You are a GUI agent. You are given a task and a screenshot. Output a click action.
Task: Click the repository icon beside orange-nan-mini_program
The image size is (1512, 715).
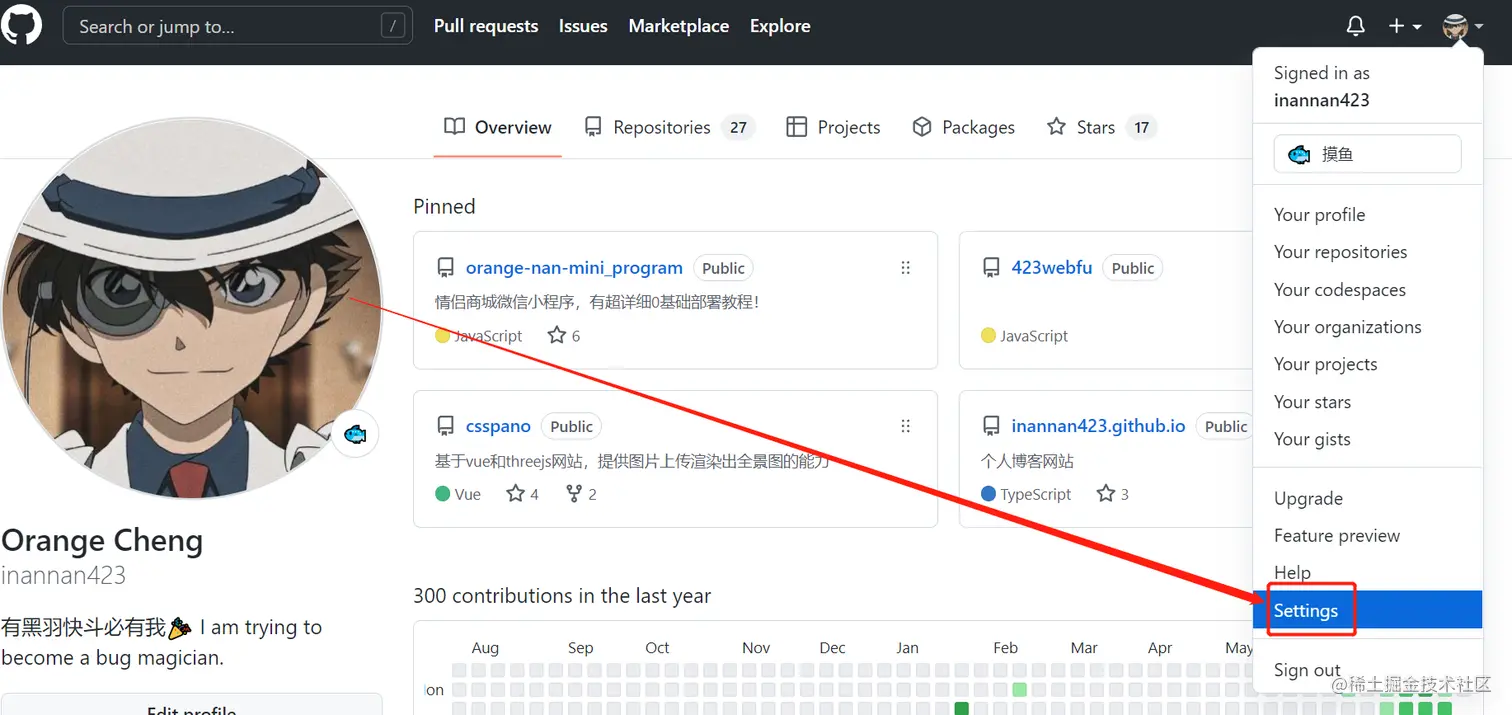point(446,268)
